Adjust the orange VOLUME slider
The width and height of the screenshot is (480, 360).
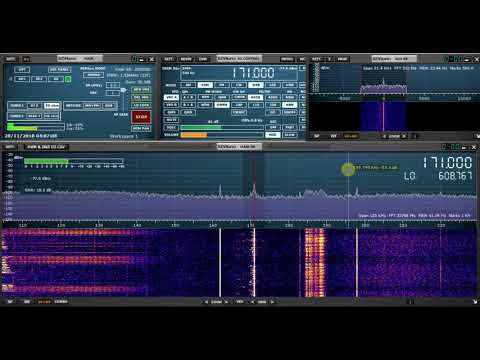[x=222, y=135]
